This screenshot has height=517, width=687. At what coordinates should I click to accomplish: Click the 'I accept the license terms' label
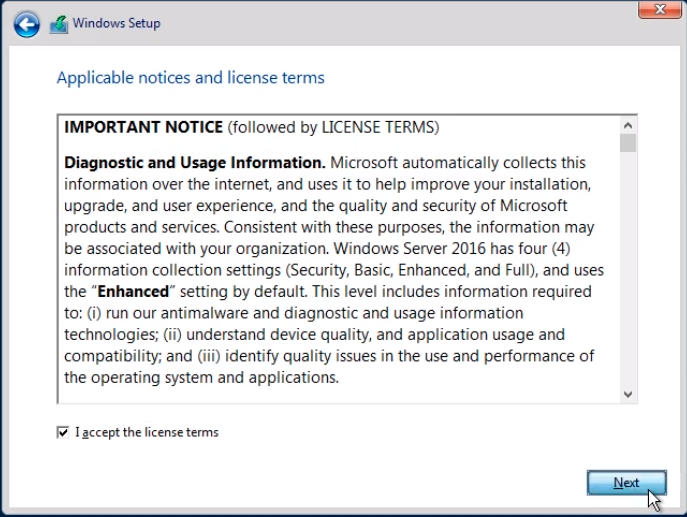[147, 432]
